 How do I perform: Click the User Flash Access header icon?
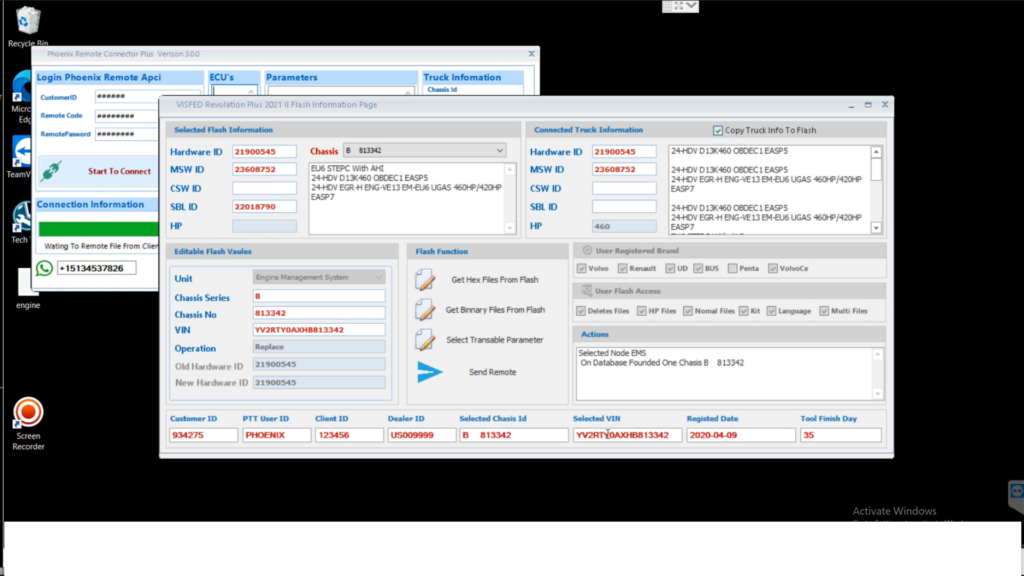pyautogui.click(x=586, y=291)
